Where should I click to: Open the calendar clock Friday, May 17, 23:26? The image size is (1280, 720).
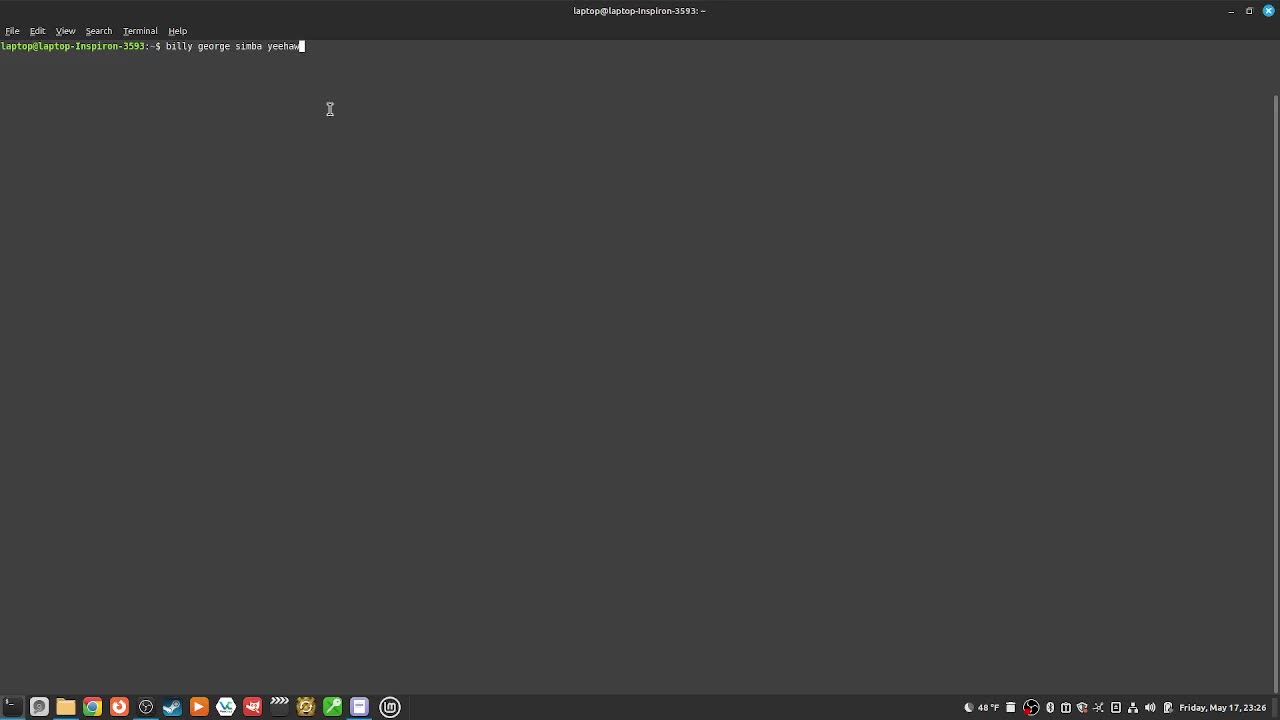[x=1223, y=708]
